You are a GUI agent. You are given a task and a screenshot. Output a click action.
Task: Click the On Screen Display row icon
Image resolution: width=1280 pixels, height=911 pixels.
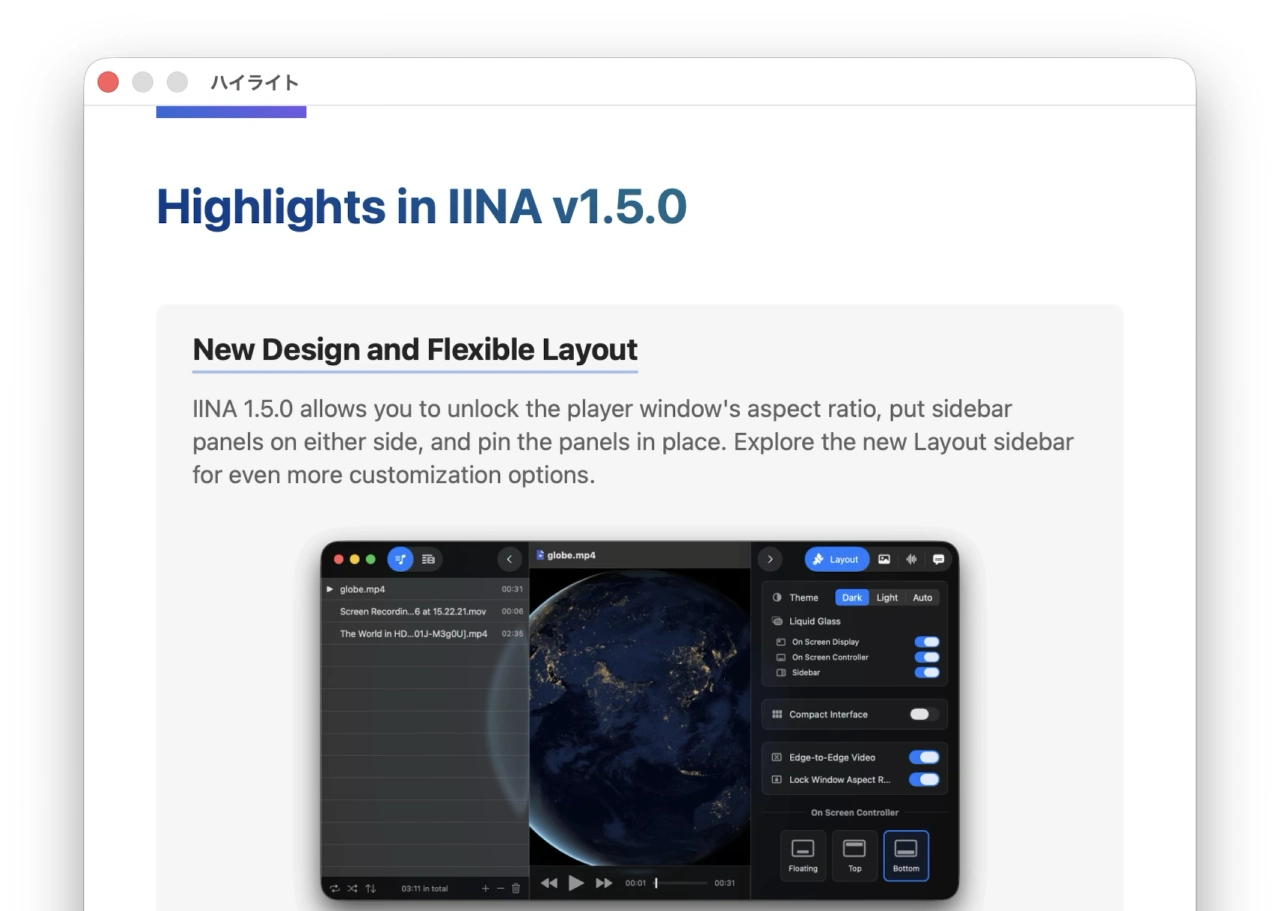(781, 642)
